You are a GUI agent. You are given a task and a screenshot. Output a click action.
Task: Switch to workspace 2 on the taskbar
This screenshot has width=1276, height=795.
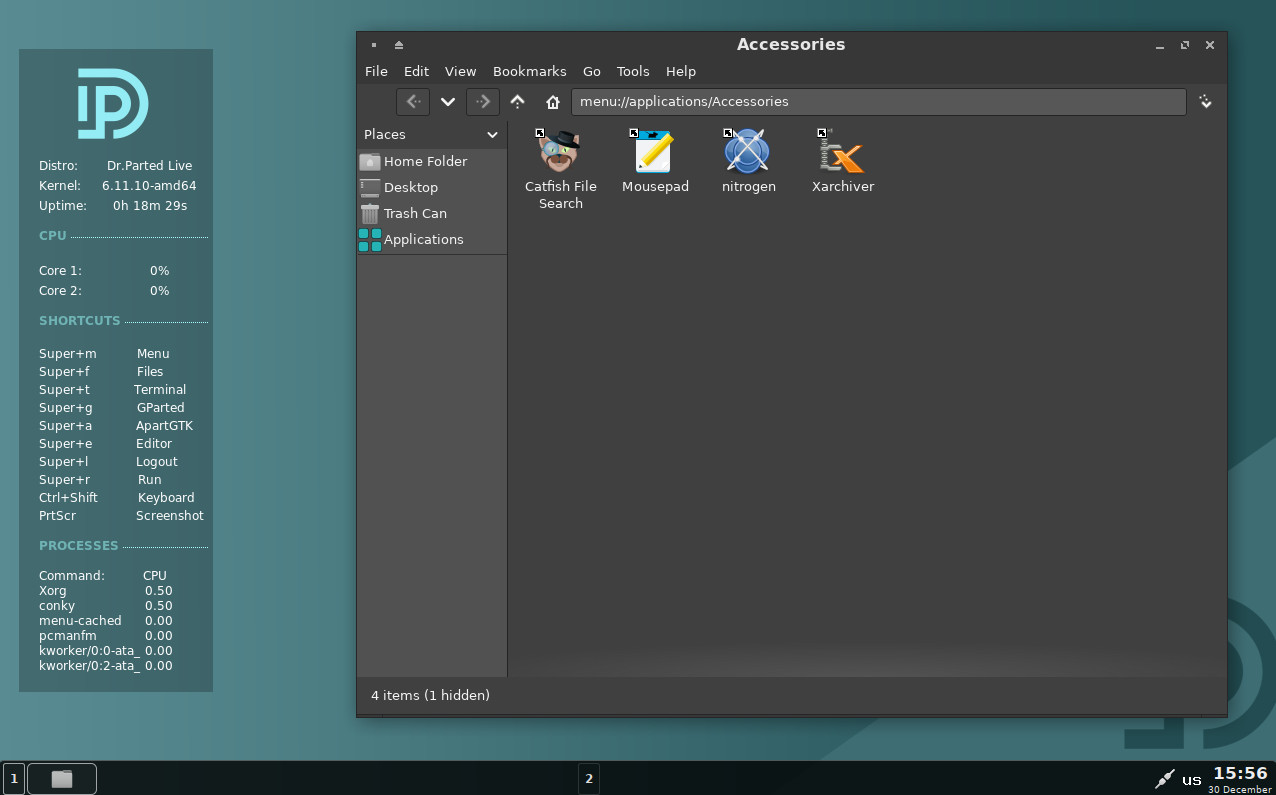[x=589, y=778]
